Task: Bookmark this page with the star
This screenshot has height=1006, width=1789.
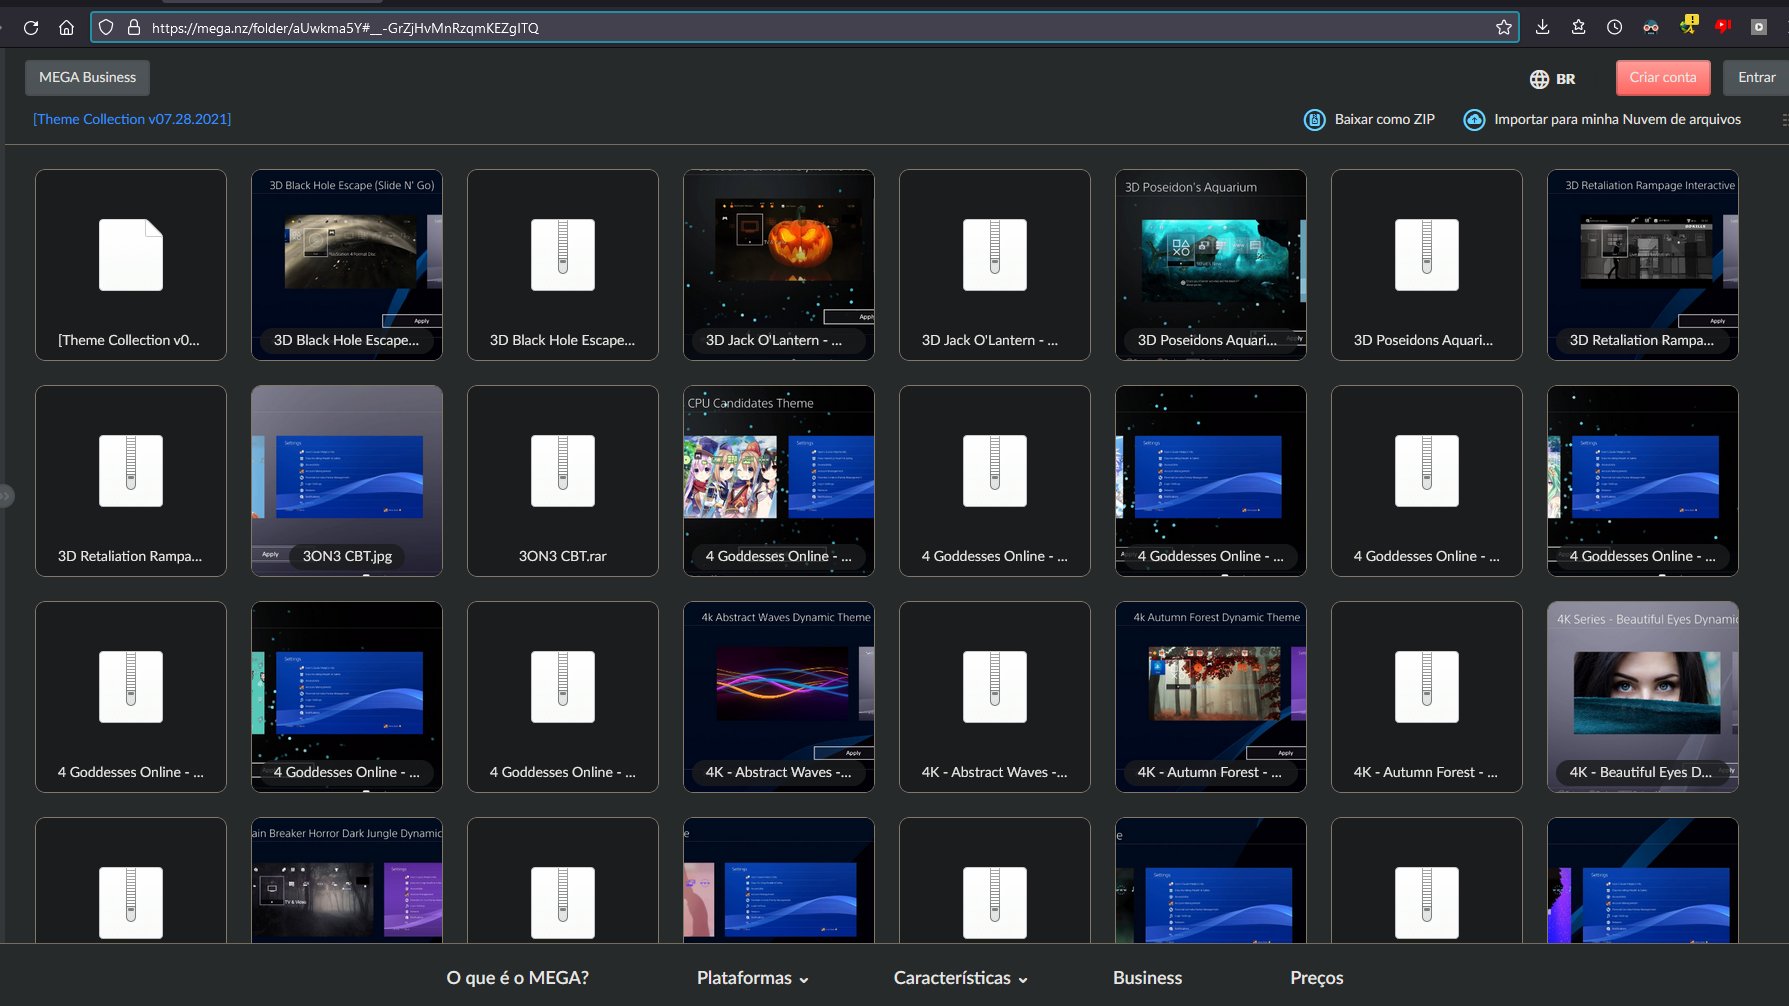Action: (1503, 28)
